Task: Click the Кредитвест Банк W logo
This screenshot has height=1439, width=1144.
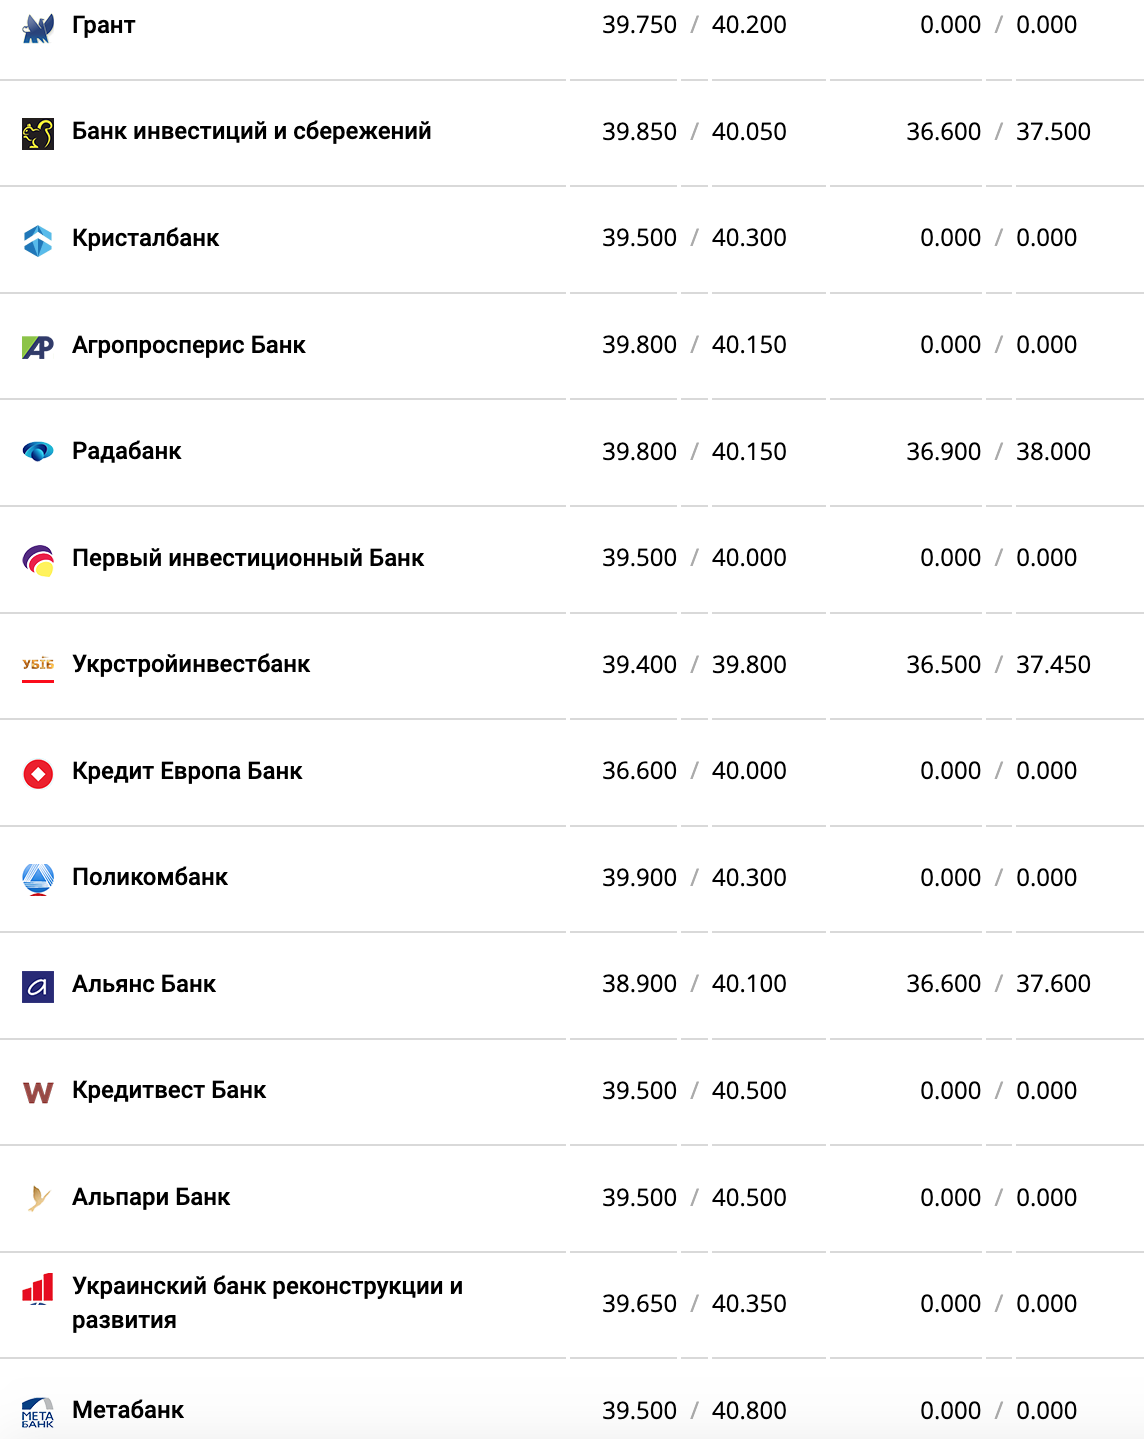Action: click(x=38, y=1092)
